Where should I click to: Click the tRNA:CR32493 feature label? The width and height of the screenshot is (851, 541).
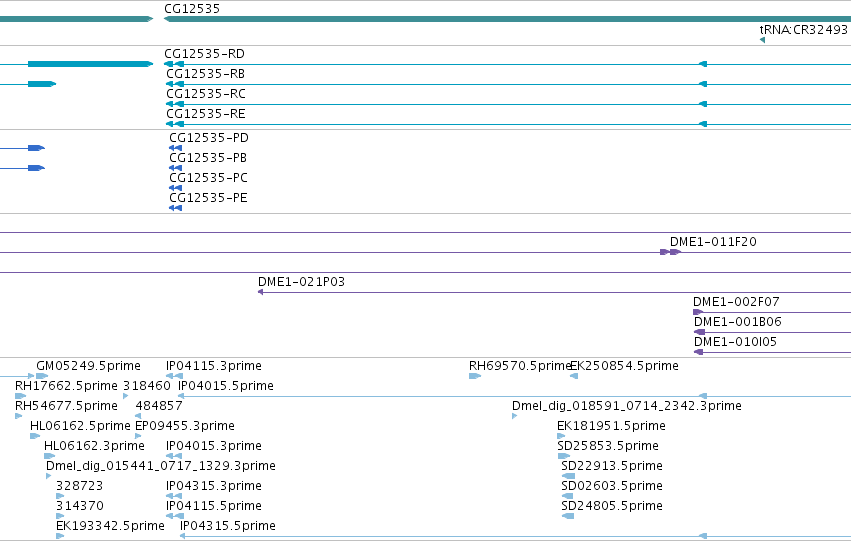(x=803, y=29)
